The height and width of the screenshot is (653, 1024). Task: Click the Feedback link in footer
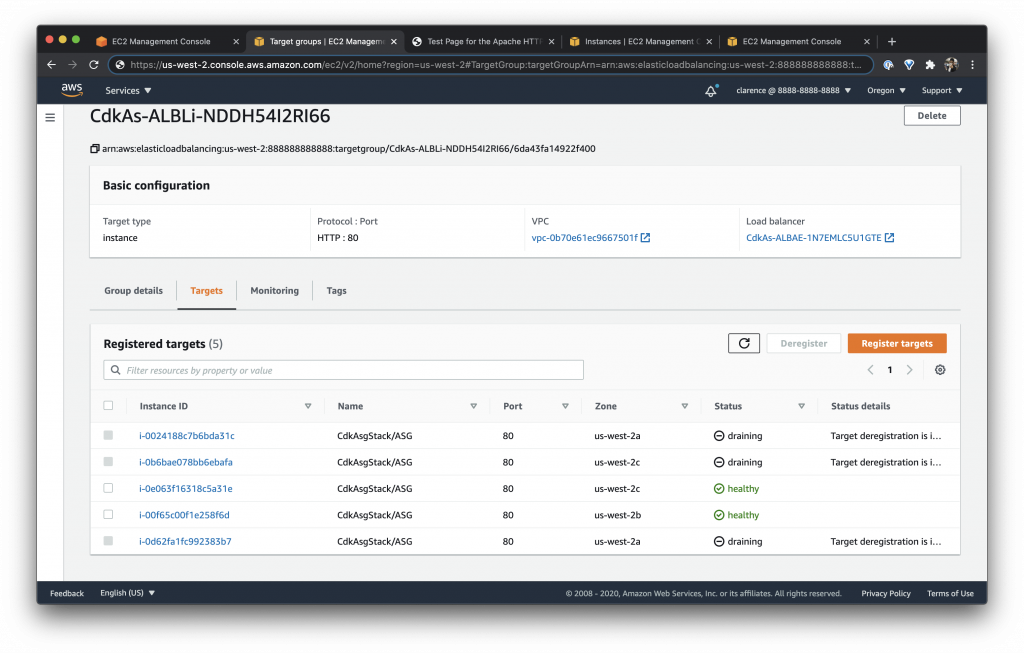[x=67, y=594]
